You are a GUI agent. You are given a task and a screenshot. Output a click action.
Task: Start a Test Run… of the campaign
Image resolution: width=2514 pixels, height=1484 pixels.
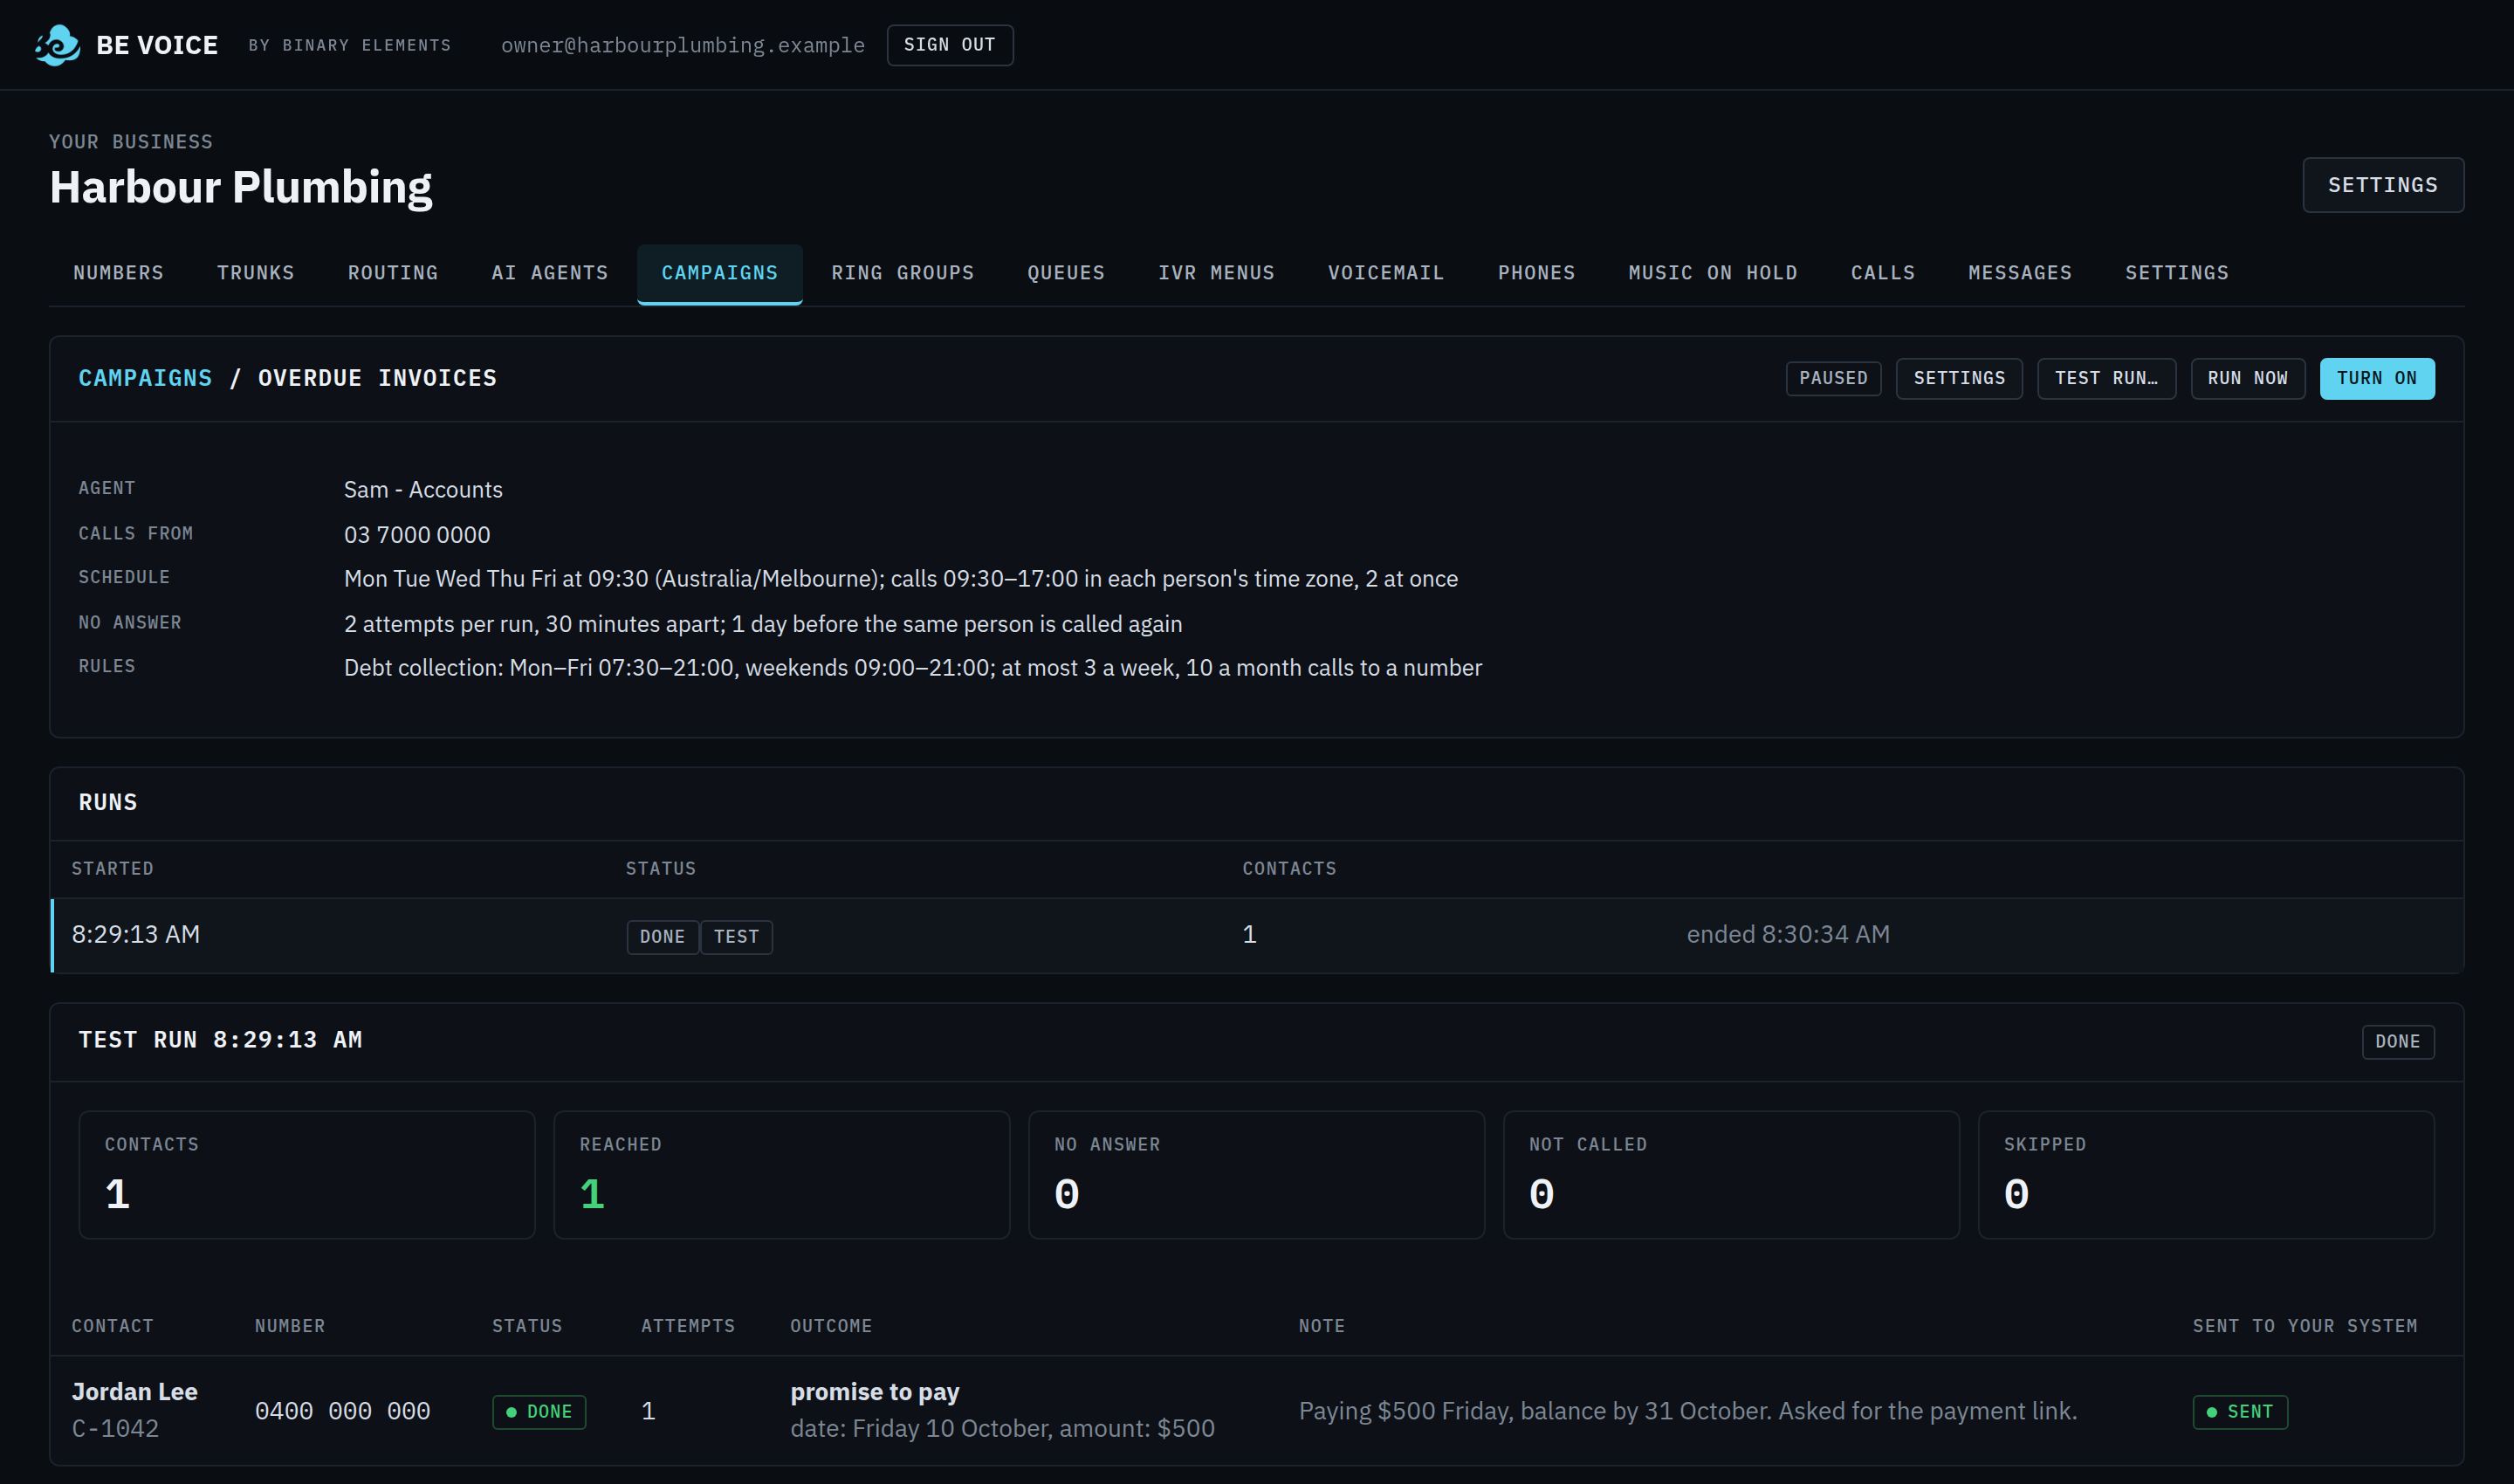coord(2106,378)
